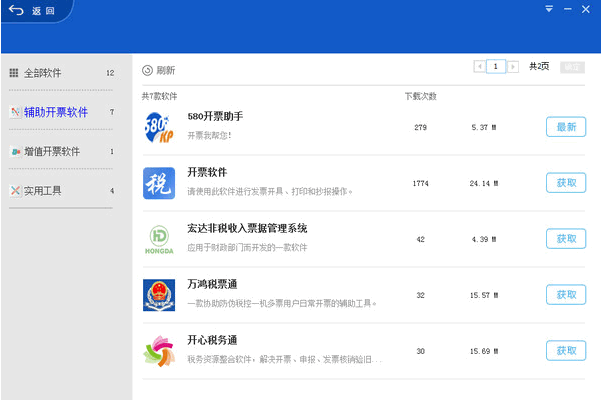This screenshot has height=401, width=602.
Task: Select the 实用工具 category
Action: coord(61,191)
